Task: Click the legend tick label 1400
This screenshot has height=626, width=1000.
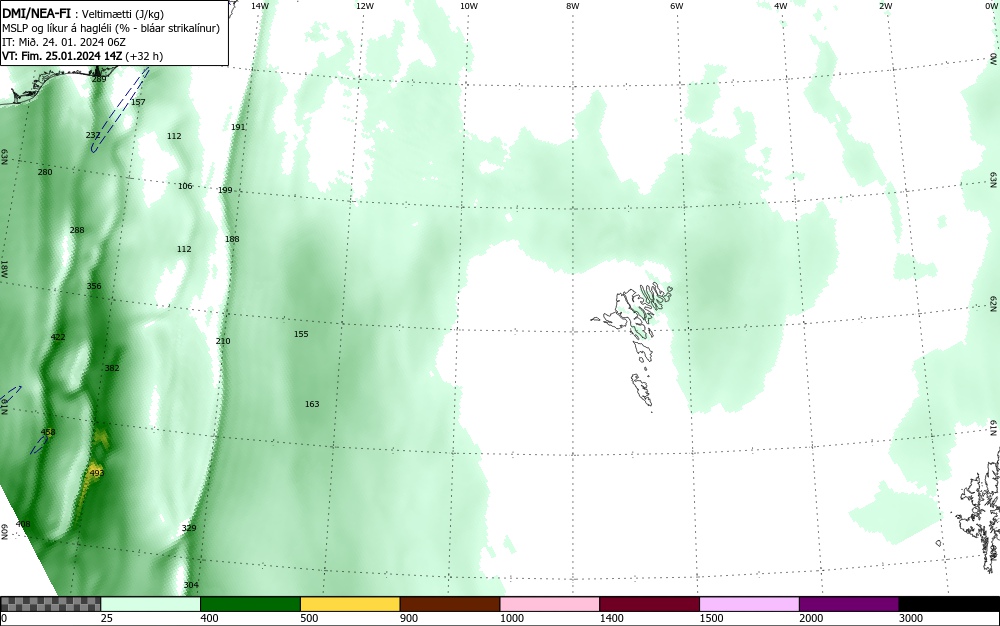Action: pyautogui.click(x=612, y=618)
